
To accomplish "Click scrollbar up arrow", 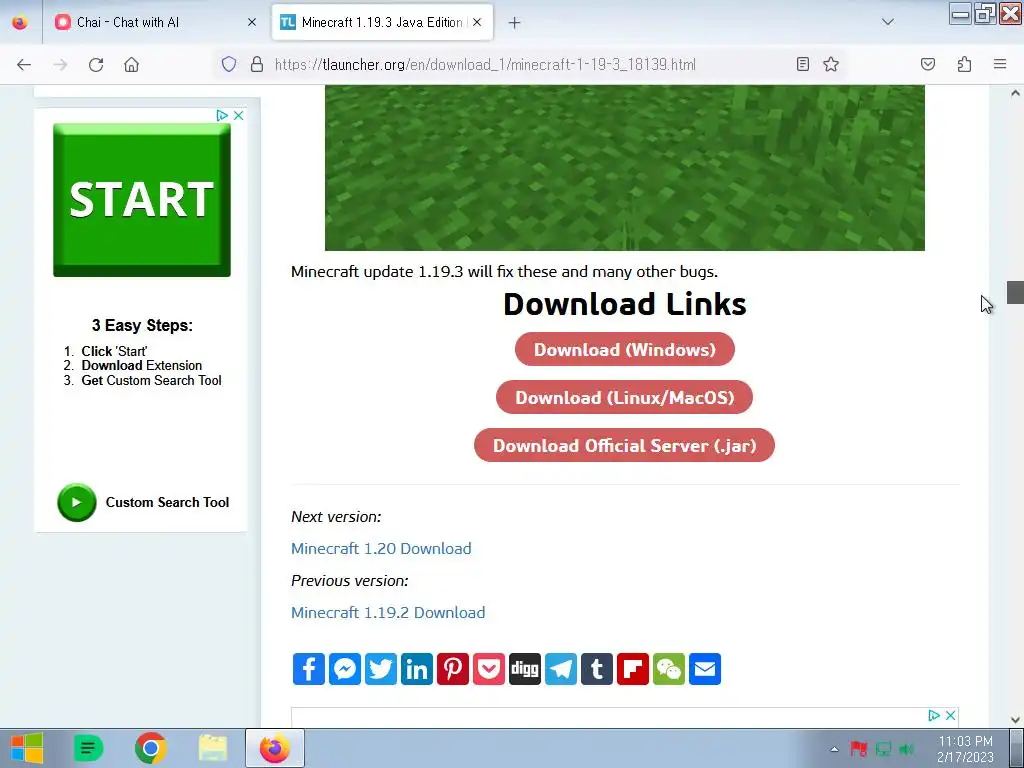I will 1015,93.
